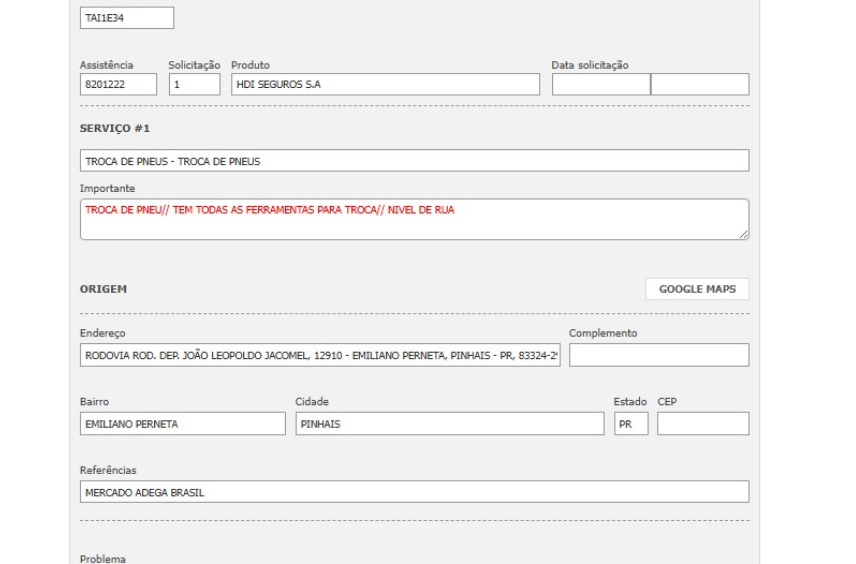The image size is (856, 564).
Task: Click the Solicitação number field
Action: (194, 85)
